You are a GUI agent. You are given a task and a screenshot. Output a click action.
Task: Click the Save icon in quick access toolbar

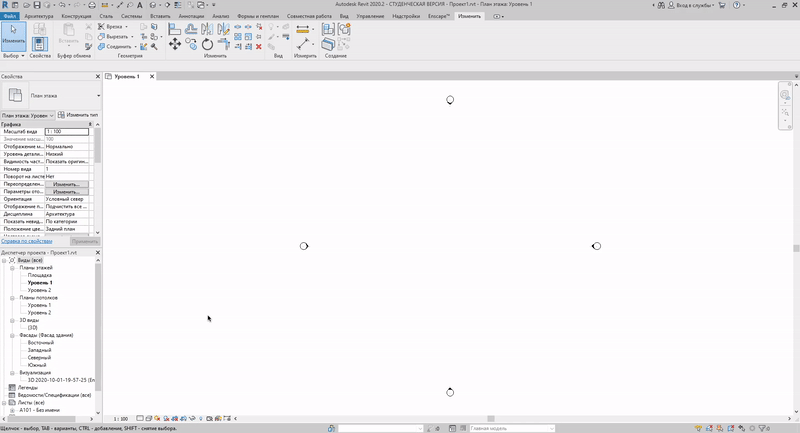[35, 5]
